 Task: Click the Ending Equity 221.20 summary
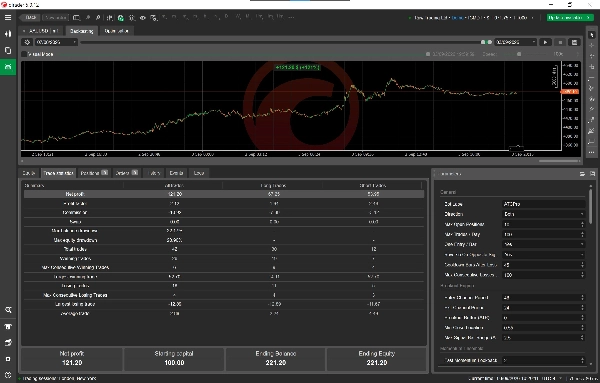pyautogui.click(x=377, y=359)
